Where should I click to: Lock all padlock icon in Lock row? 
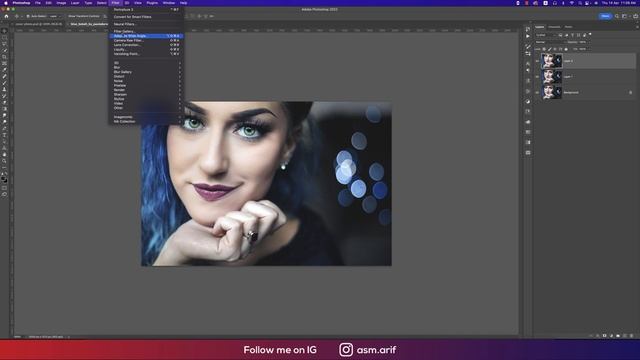click(566, 49)
